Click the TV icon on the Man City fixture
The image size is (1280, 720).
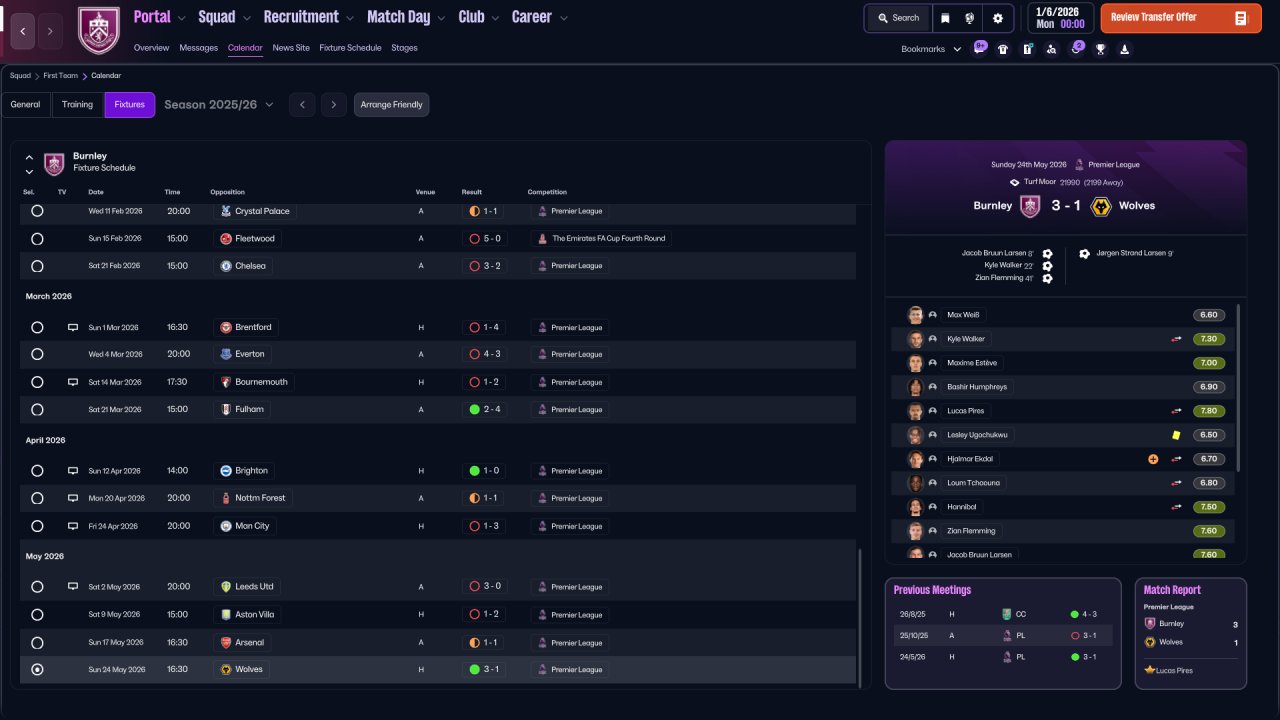coord(73,526)
